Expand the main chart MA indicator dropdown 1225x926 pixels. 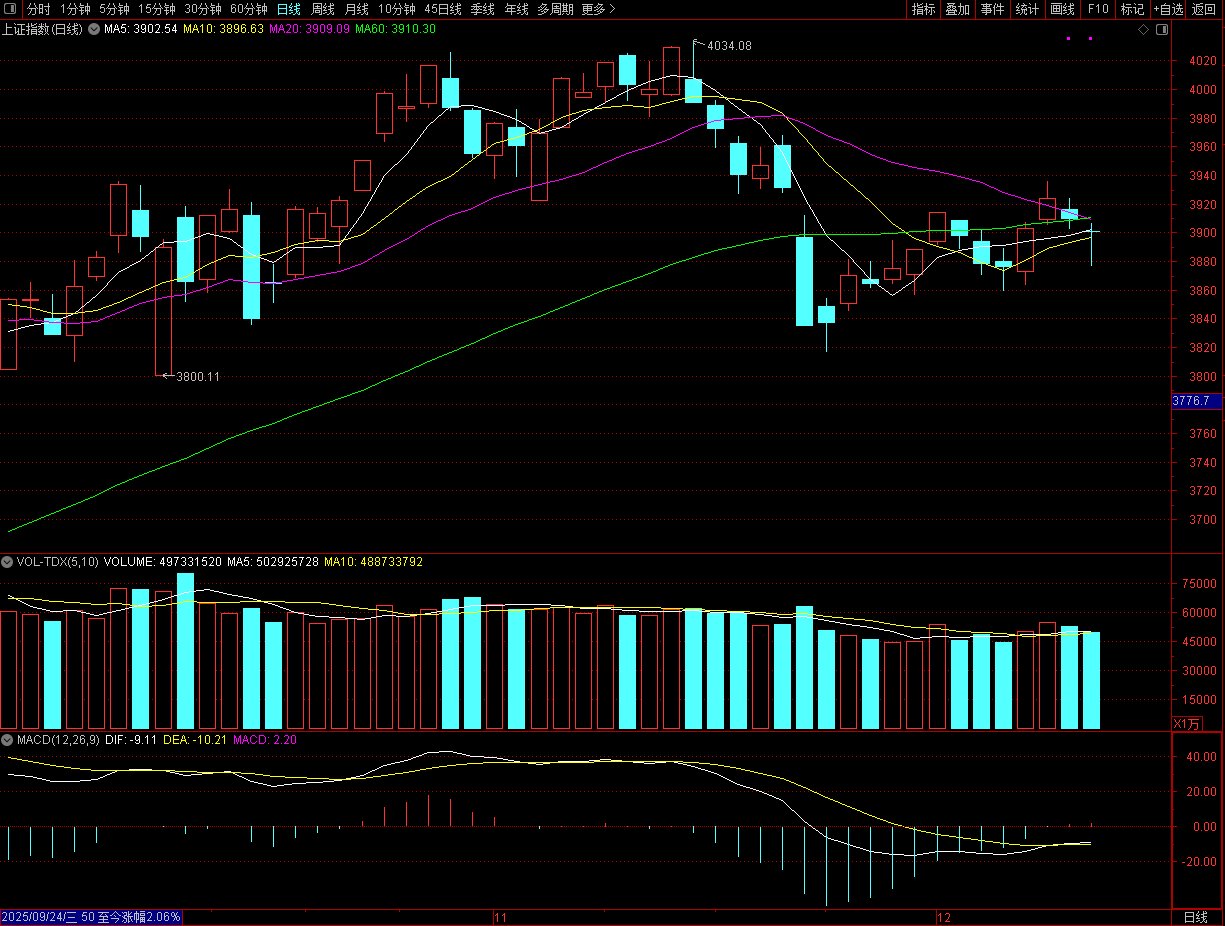click(x=95, y=29)
